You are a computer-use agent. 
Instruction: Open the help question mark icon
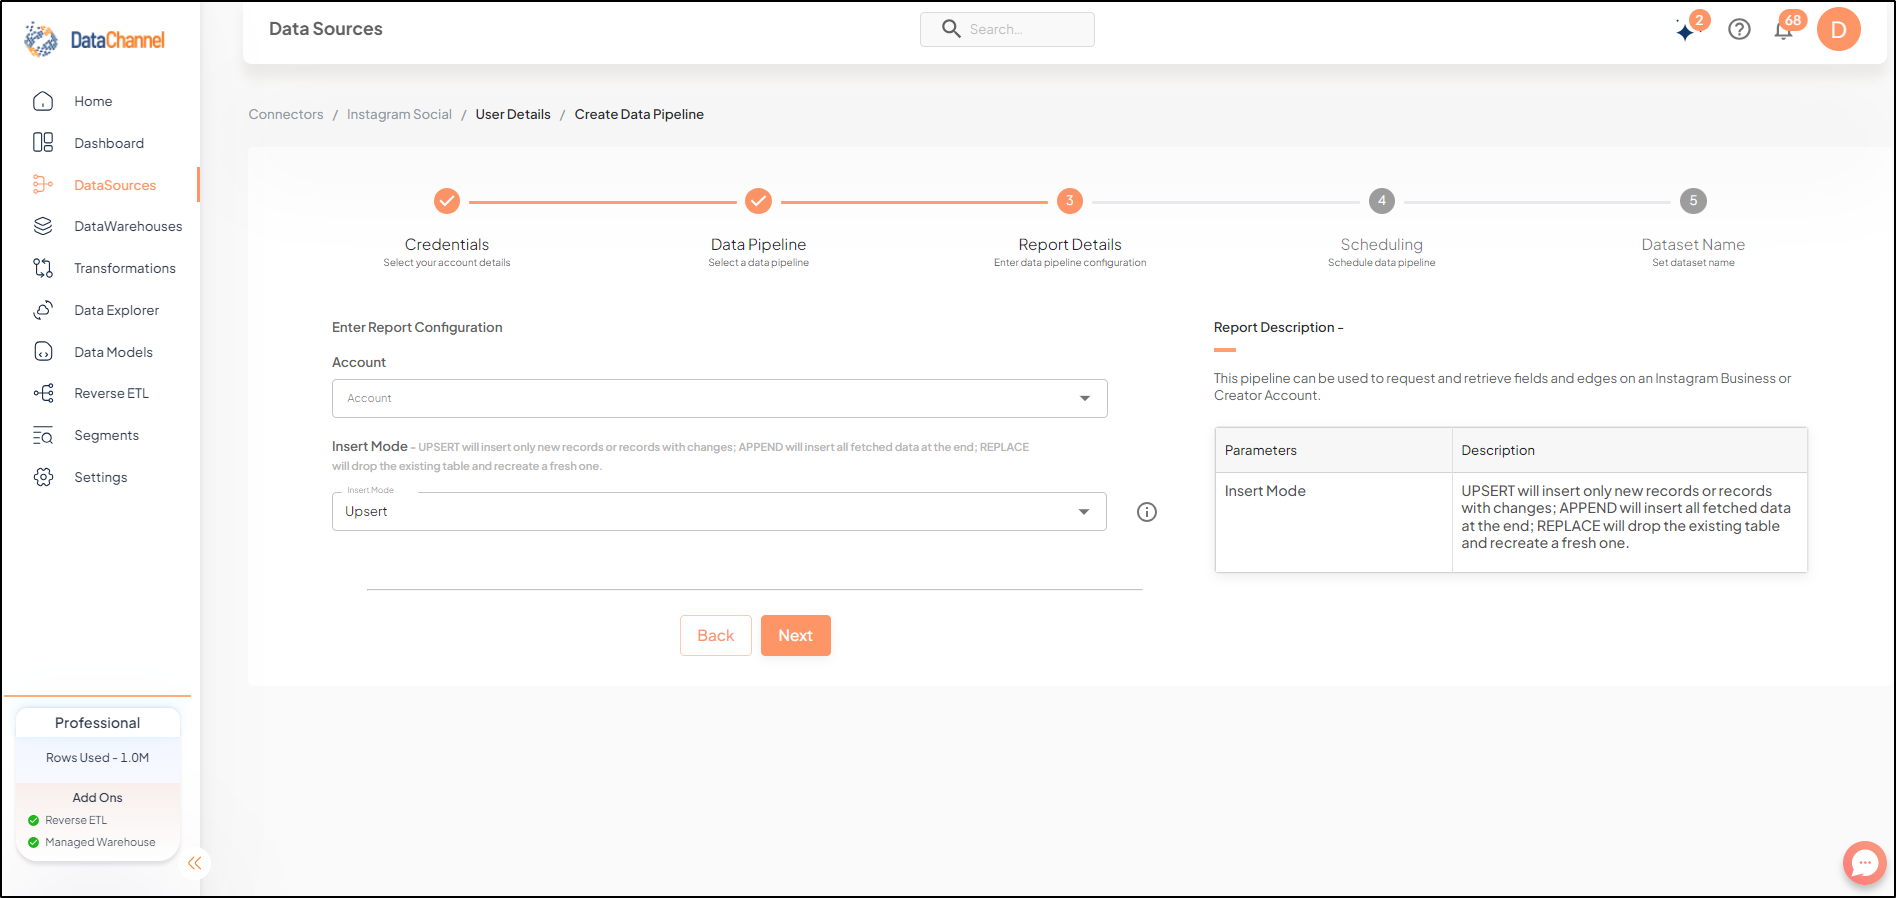coord(1740,30)
